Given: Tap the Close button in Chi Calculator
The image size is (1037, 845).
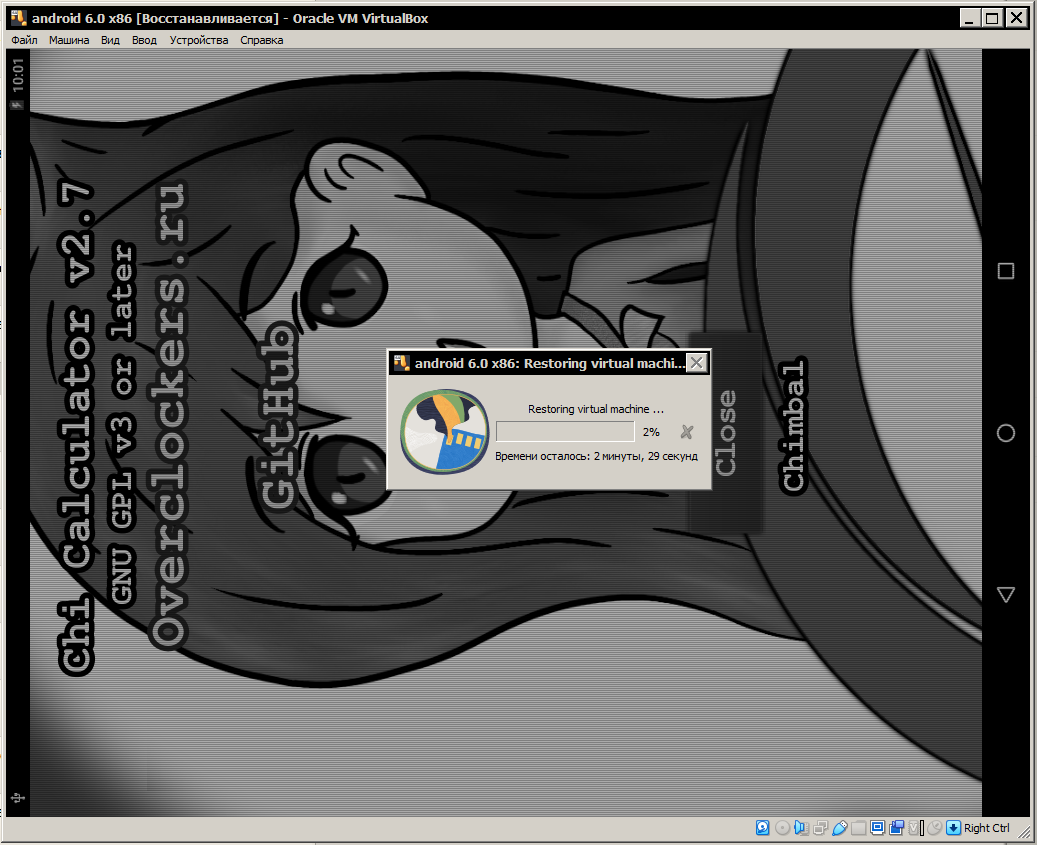Looking at the screenshot, I should click(726, 433).
